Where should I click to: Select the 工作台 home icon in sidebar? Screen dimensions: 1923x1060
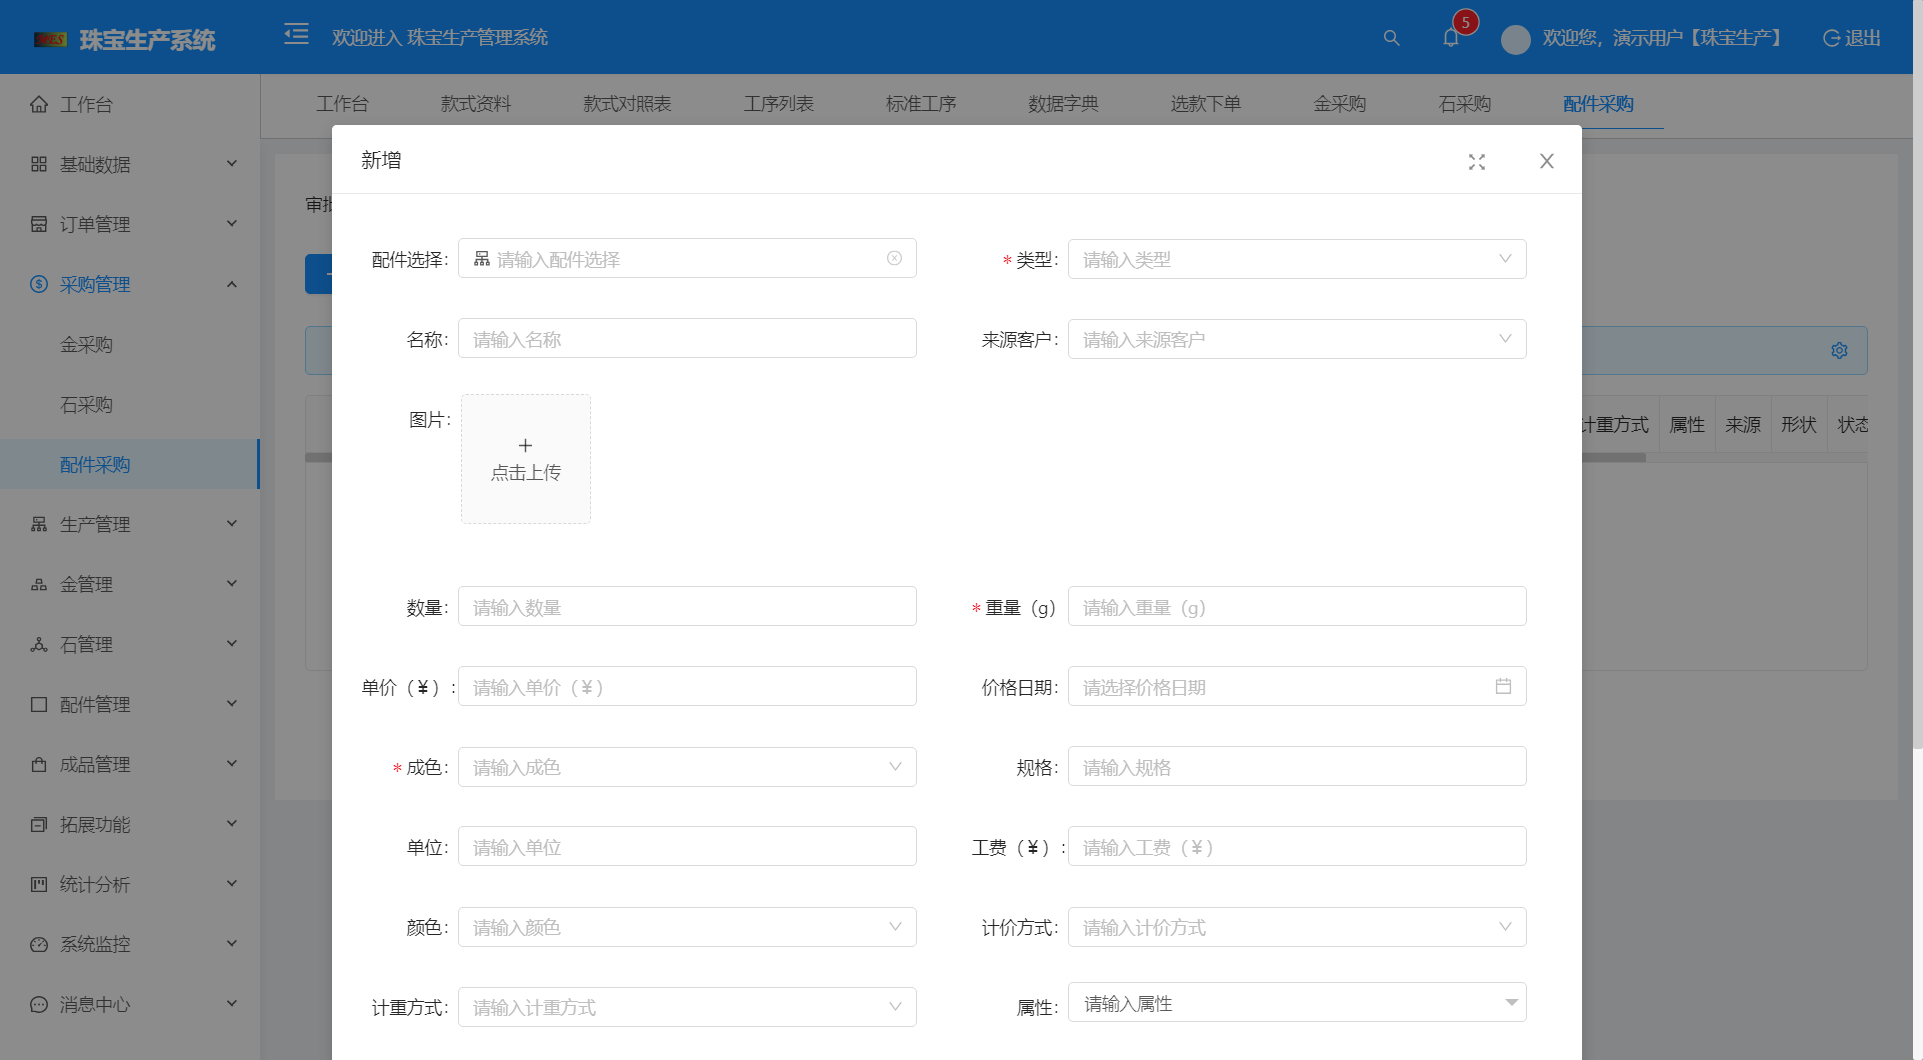click(x=39, y=103)
